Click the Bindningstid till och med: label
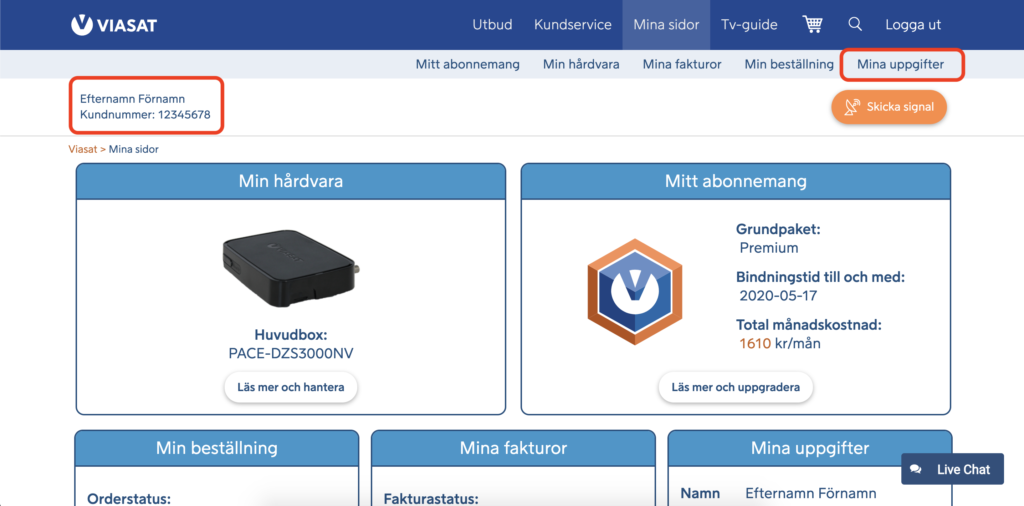Viewport: 1024px width, 506px height. pyautogui.click(x=820, y=277)
